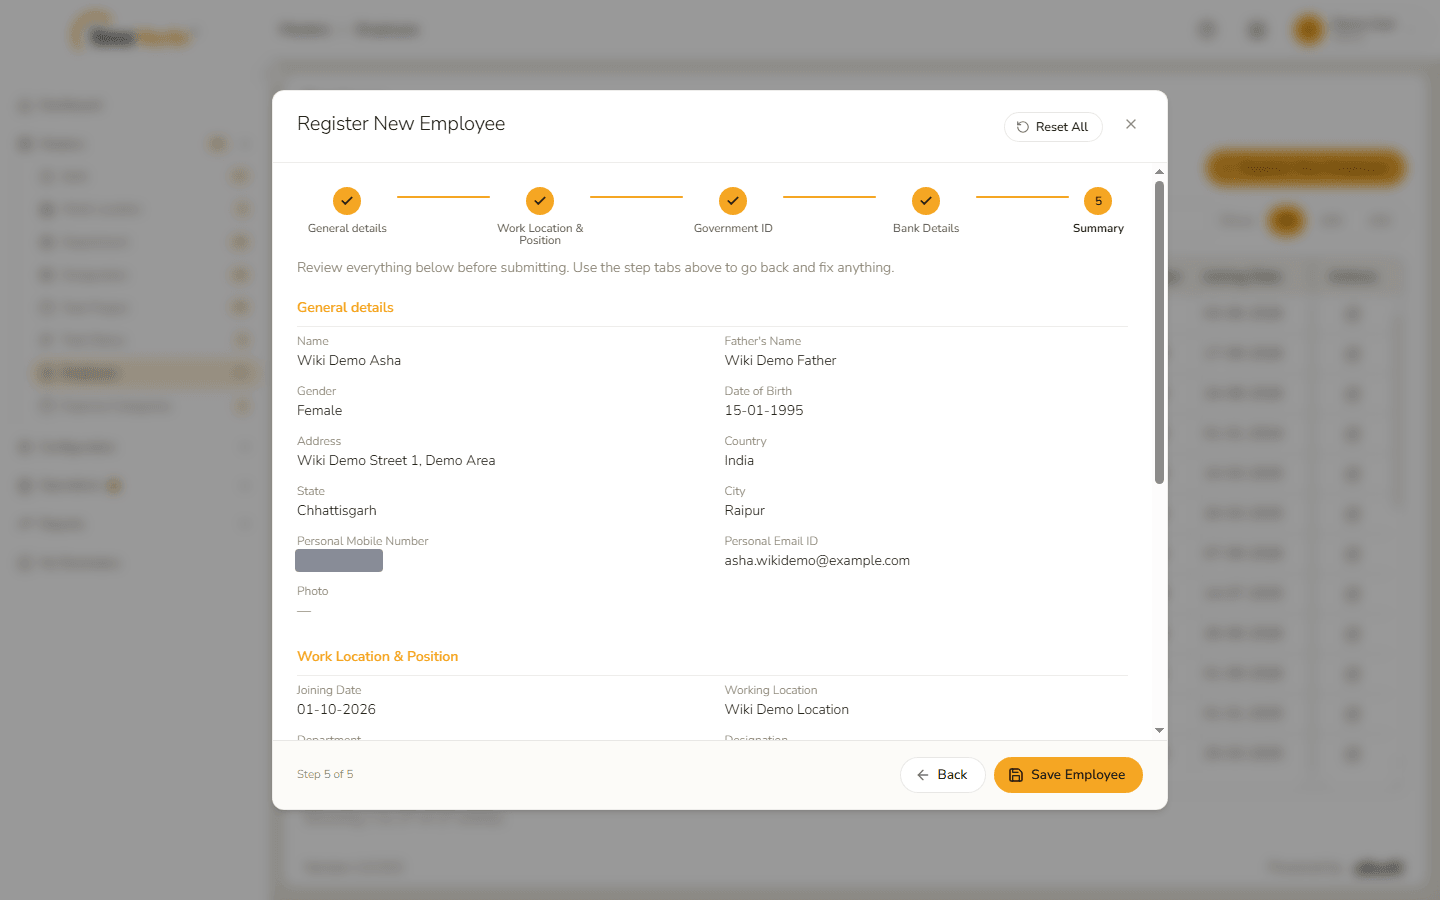Close the Register New Employee dialog
Screen dimensions: 1440x900
(x=1131, y=124)
